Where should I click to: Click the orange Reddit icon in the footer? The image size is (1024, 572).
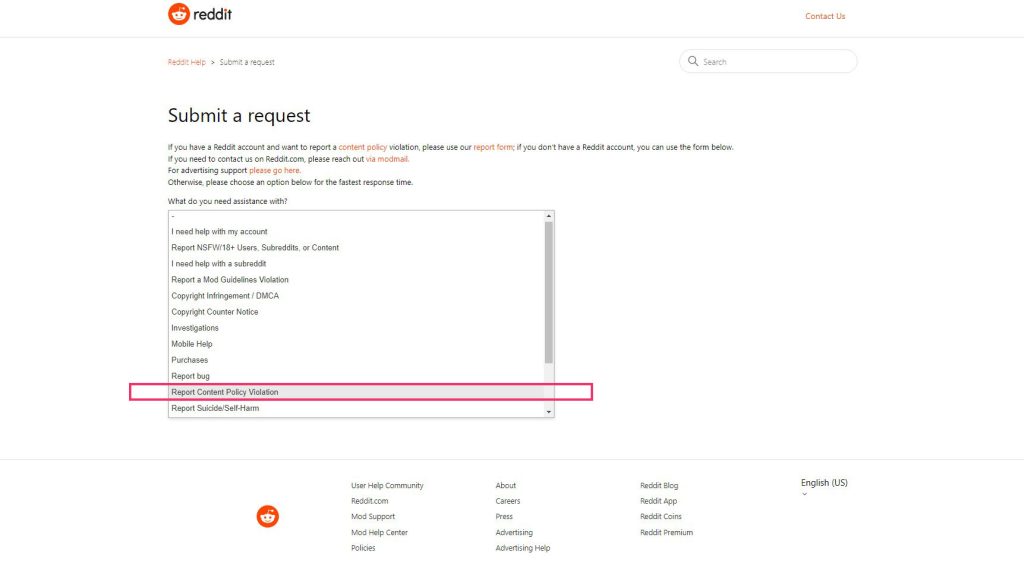point(267,516)
